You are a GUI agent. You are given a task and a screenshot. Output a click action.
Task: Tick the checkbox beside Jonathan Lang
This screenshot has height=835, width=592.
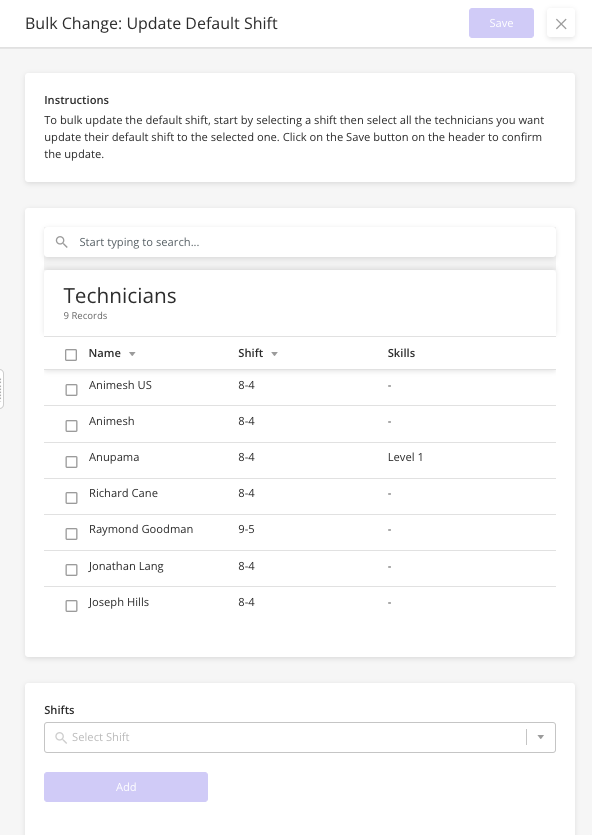[x=71, y=570]
